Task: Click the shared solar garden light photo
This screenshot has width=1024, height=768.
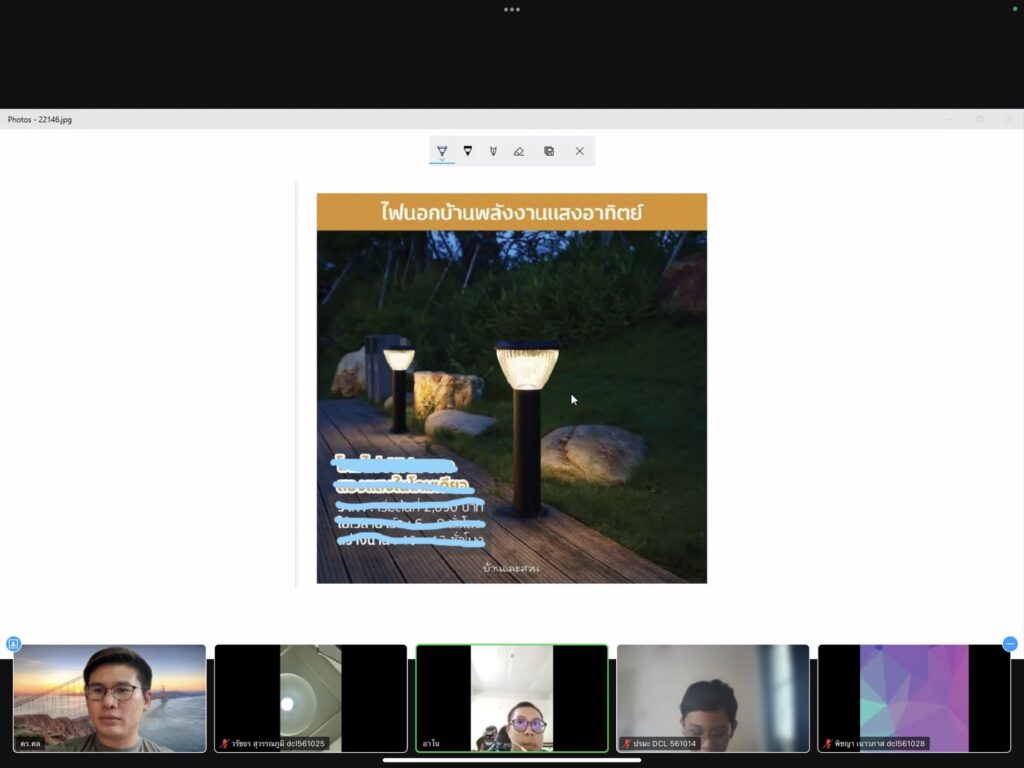Action: [511, 388]
